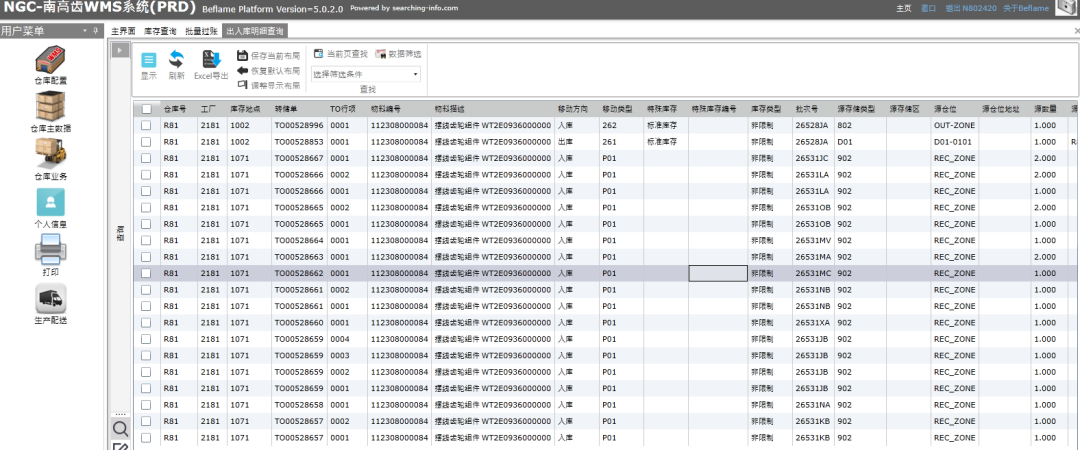This screenshot has width=1080, height=450.
Task: Click the magnifier search icon at lower left
Action: click(x=120, y=429)
